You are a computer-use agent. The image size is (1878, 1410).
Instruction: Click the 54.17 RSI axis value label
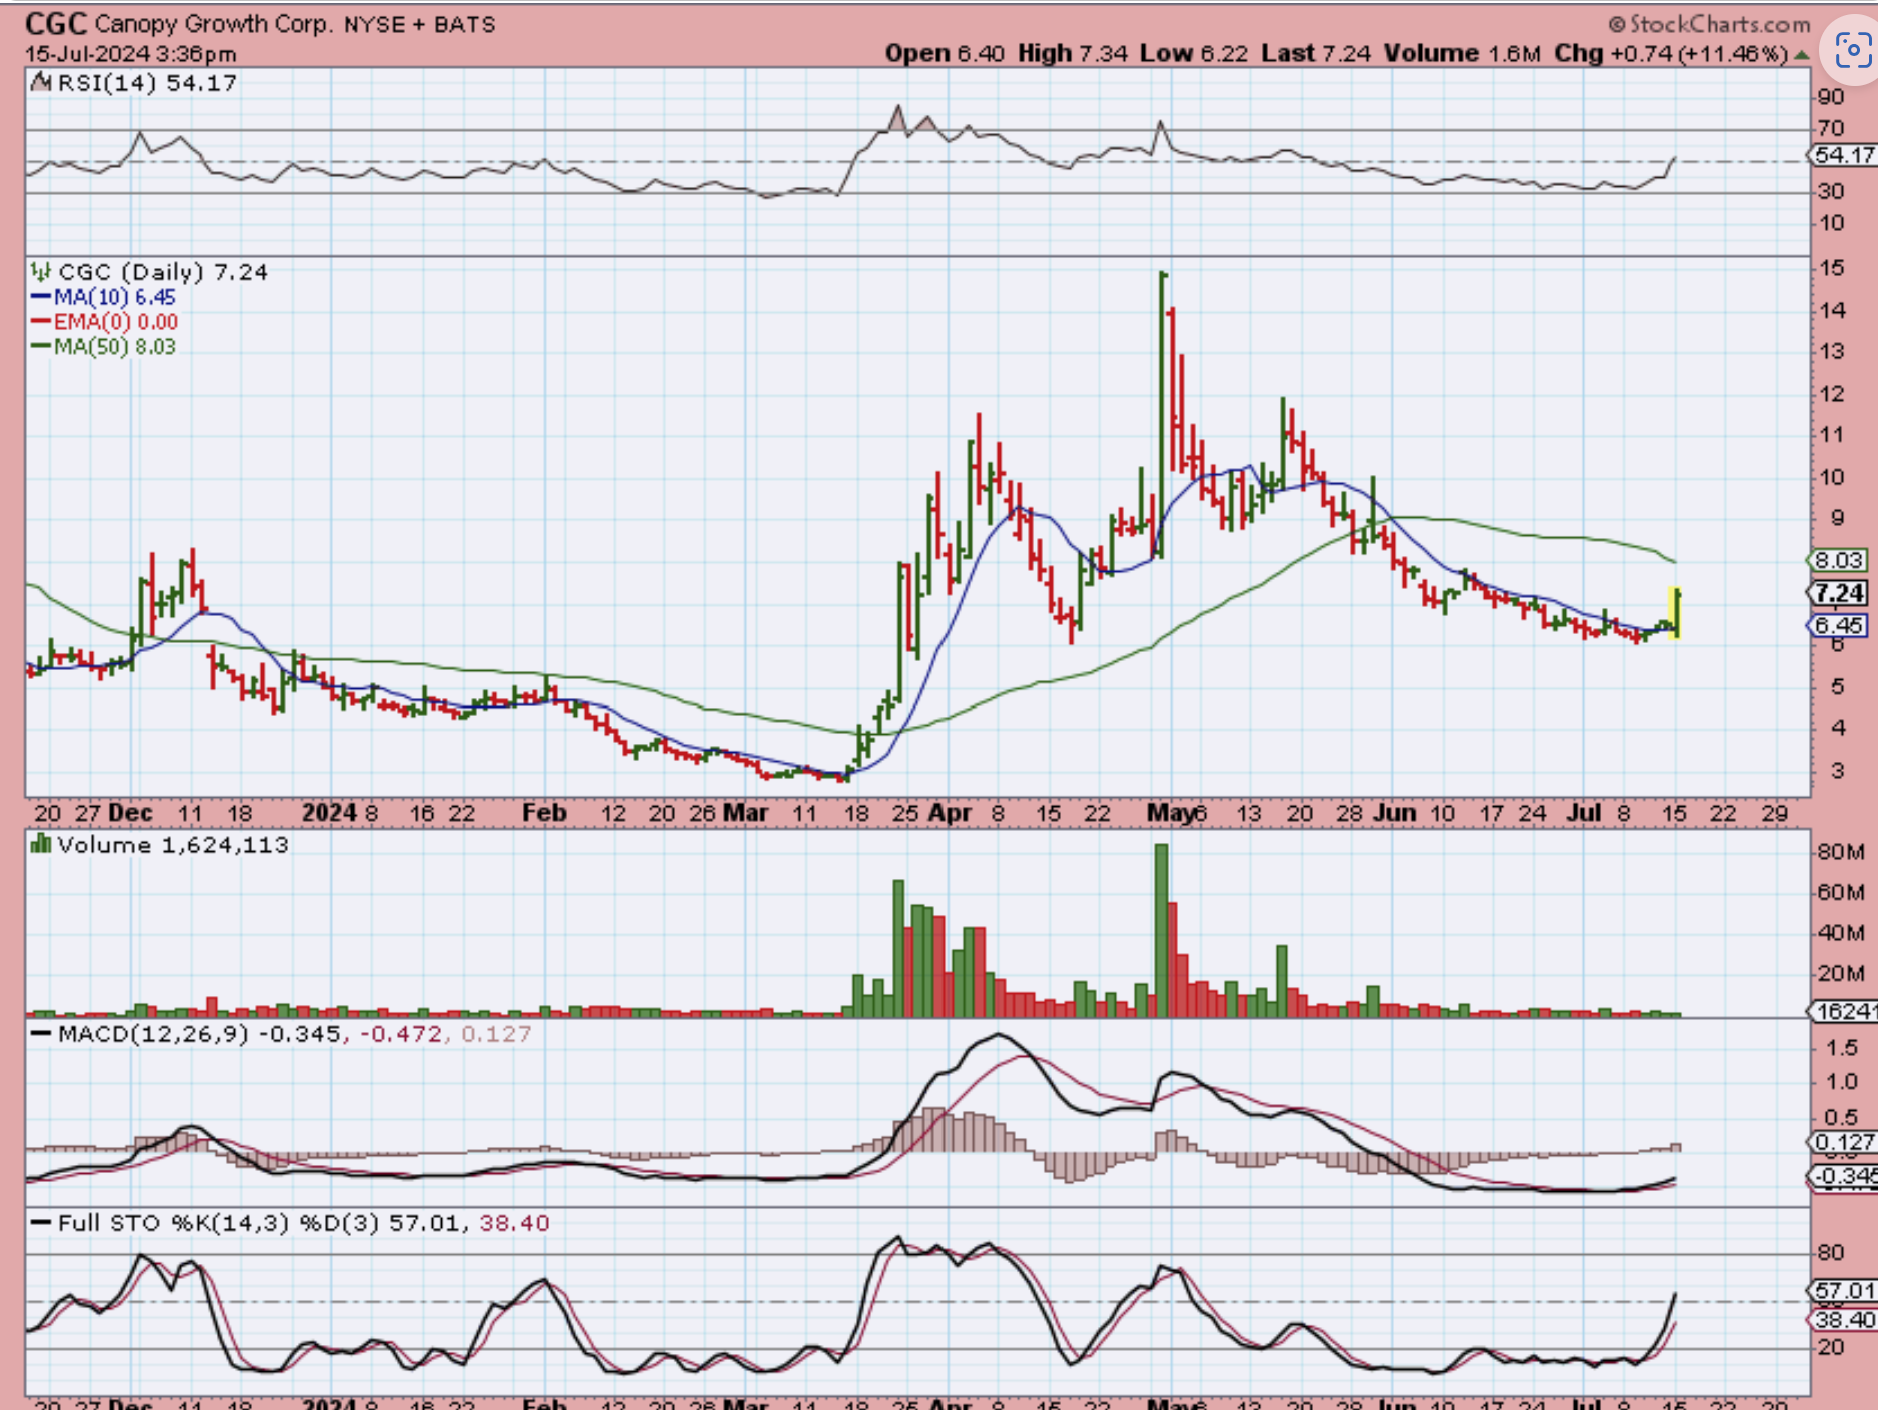pyautogui.click(x=1843, y=155)
